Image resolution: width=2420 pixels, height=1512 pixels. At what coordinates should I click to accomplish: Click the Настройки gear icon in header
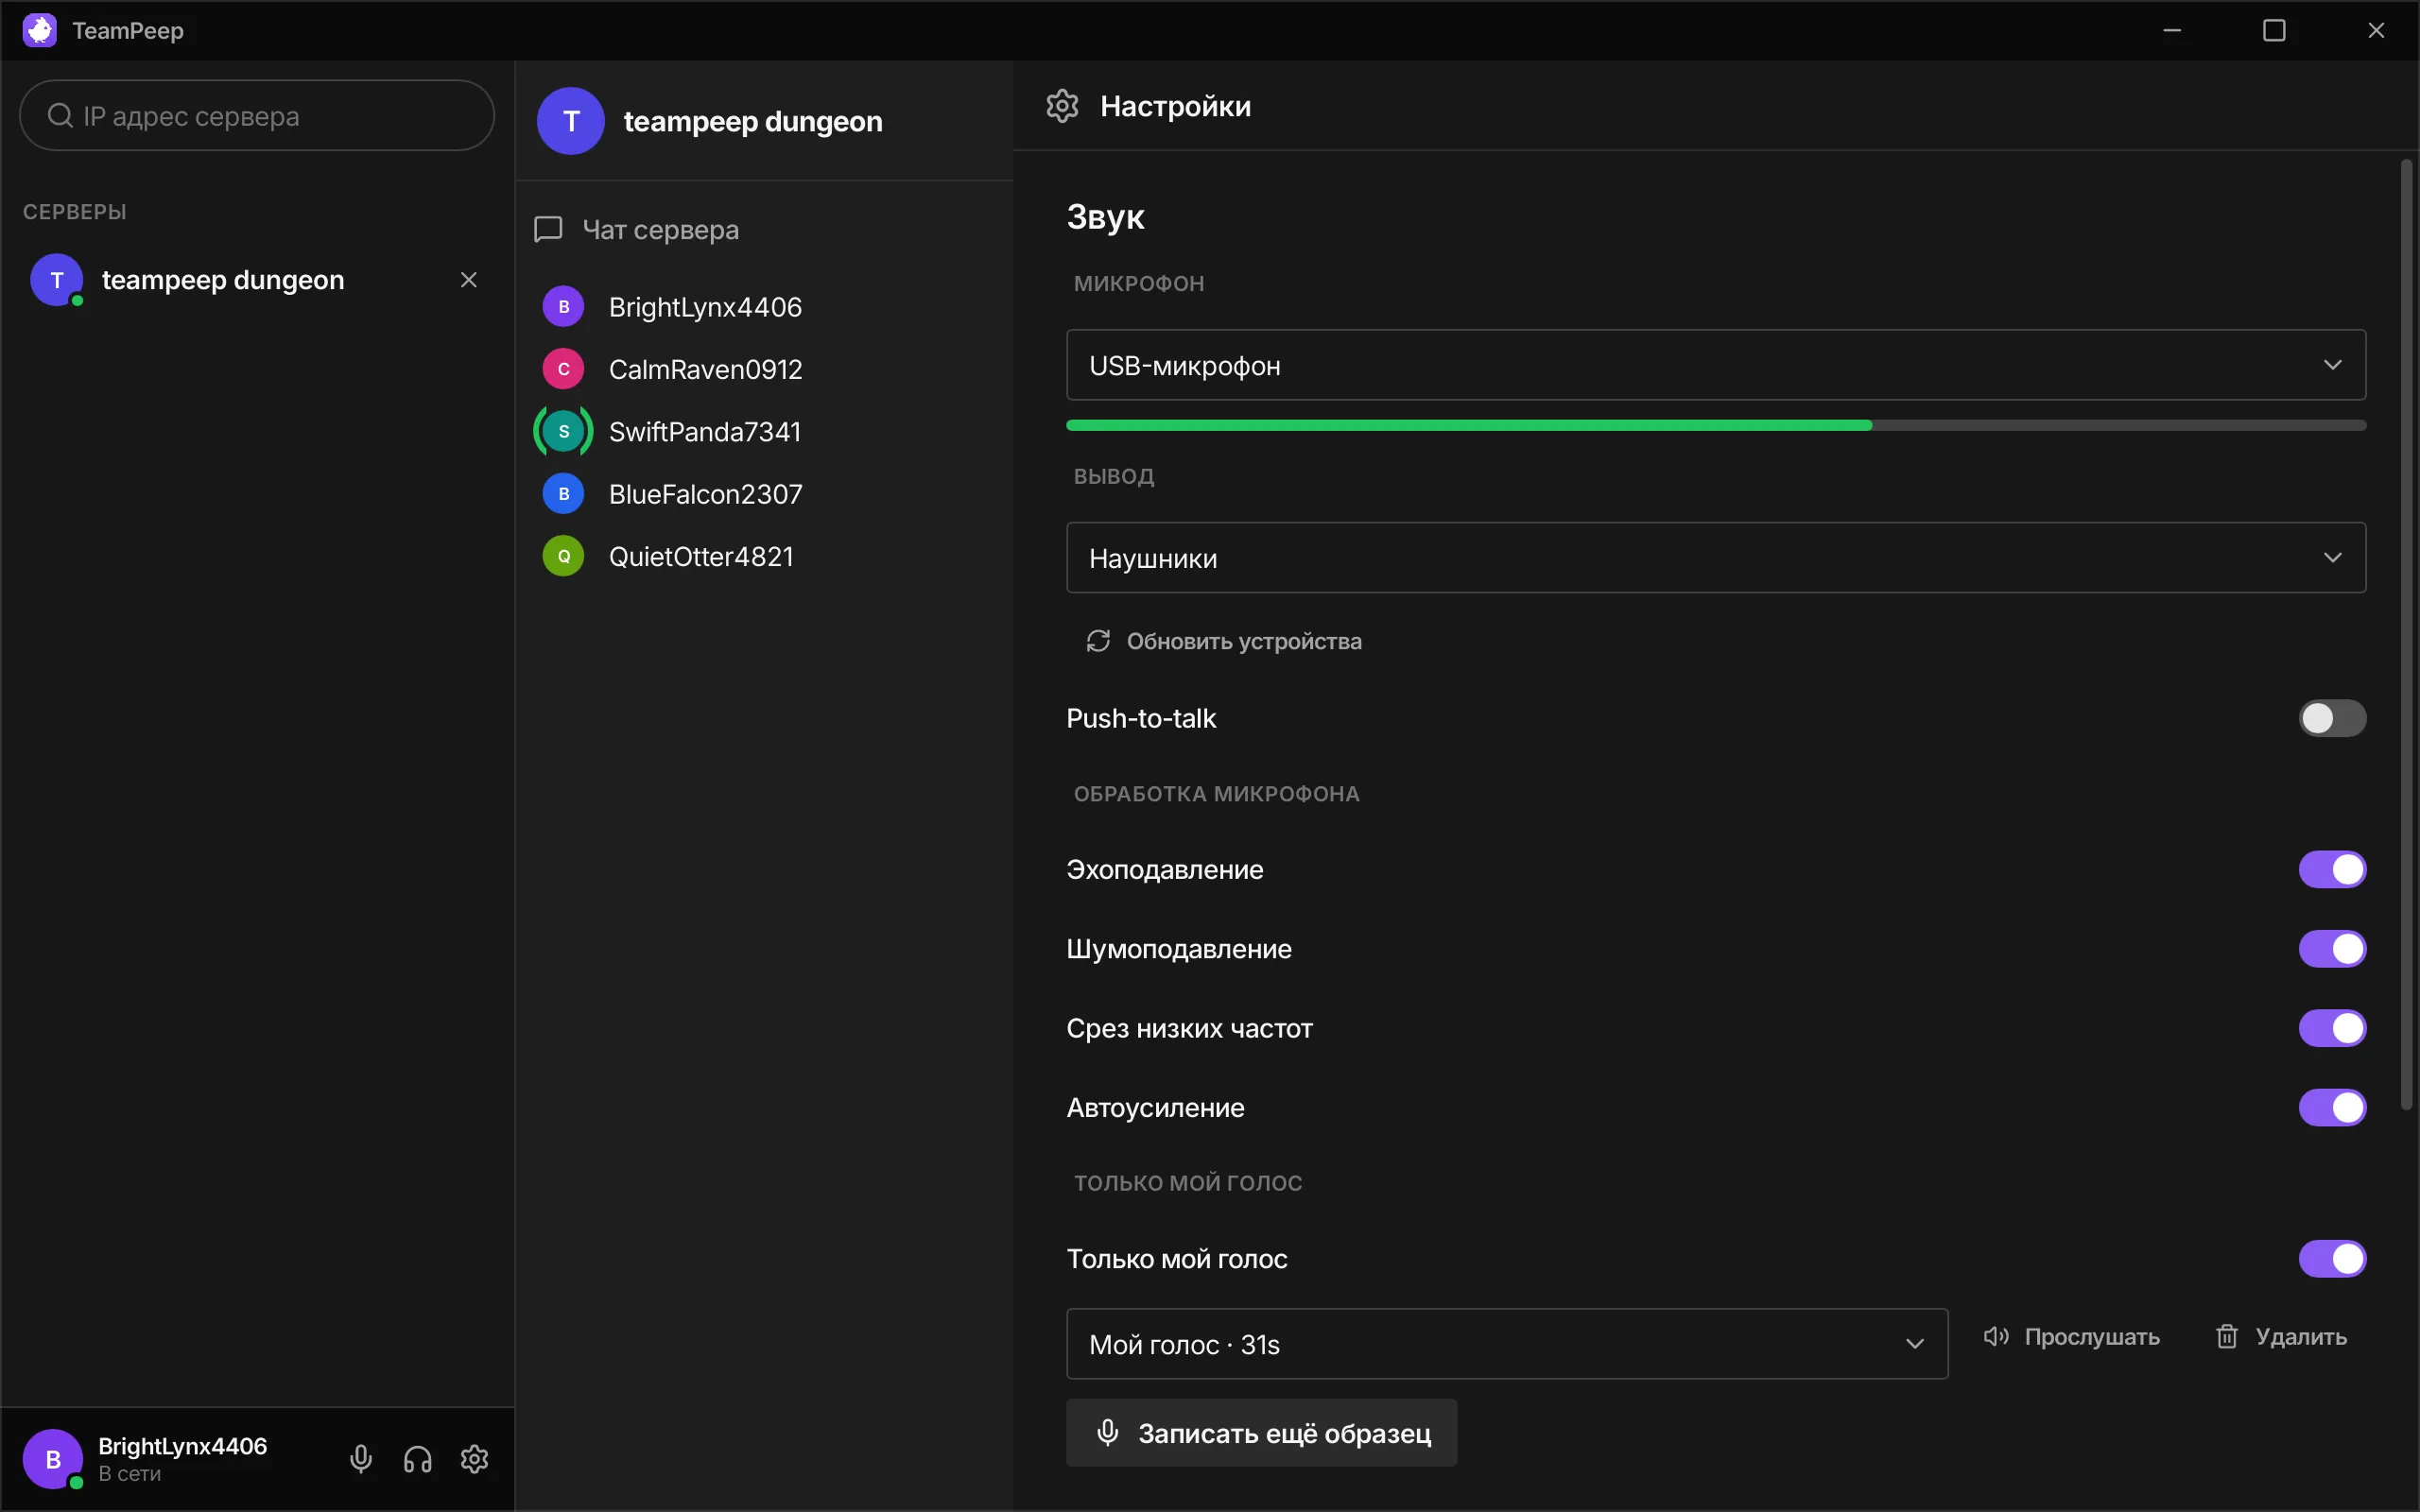[1062, 106]
